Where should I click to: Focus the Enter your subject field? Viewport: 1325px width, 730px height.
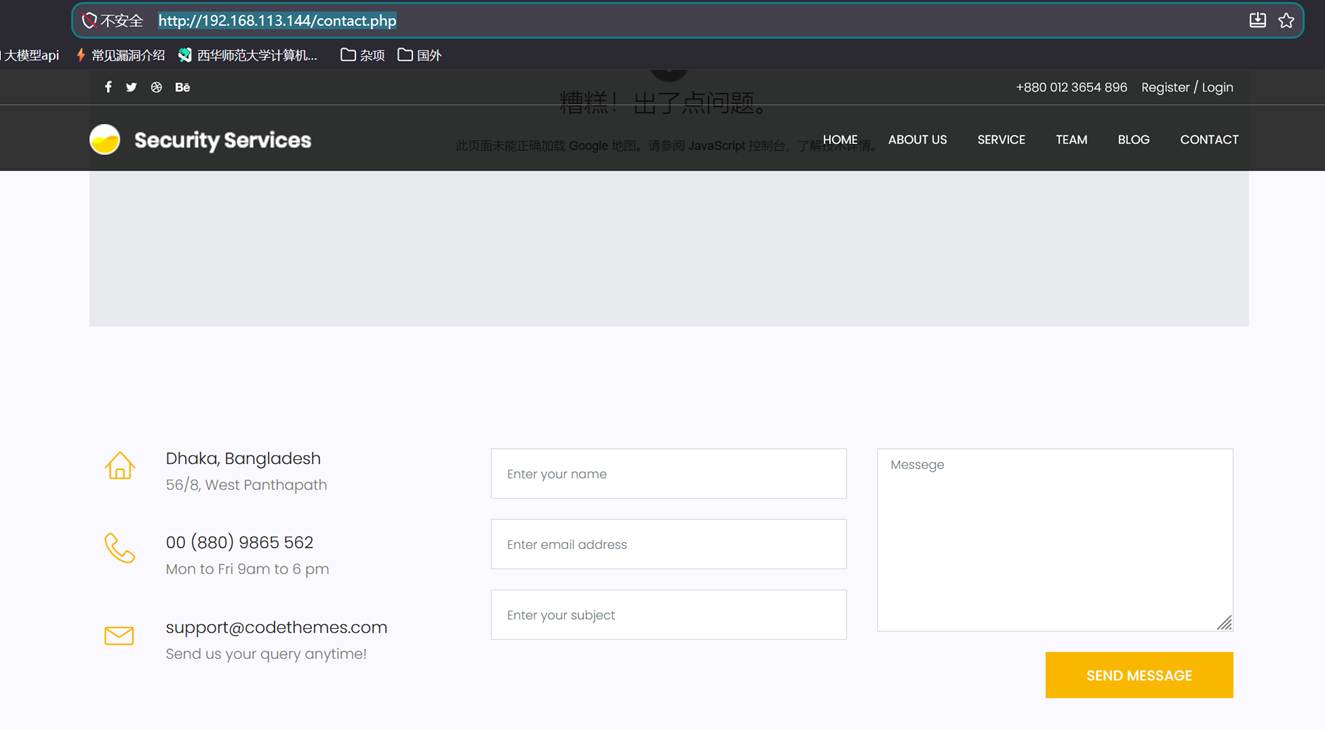click(668, 615)
